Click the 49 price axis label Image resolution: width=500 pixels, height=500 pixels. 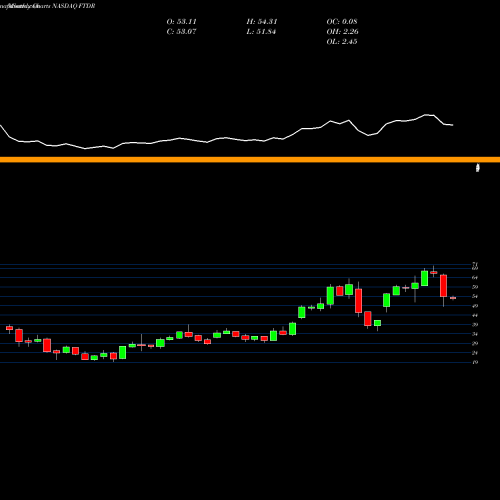[x=475, y=306]
